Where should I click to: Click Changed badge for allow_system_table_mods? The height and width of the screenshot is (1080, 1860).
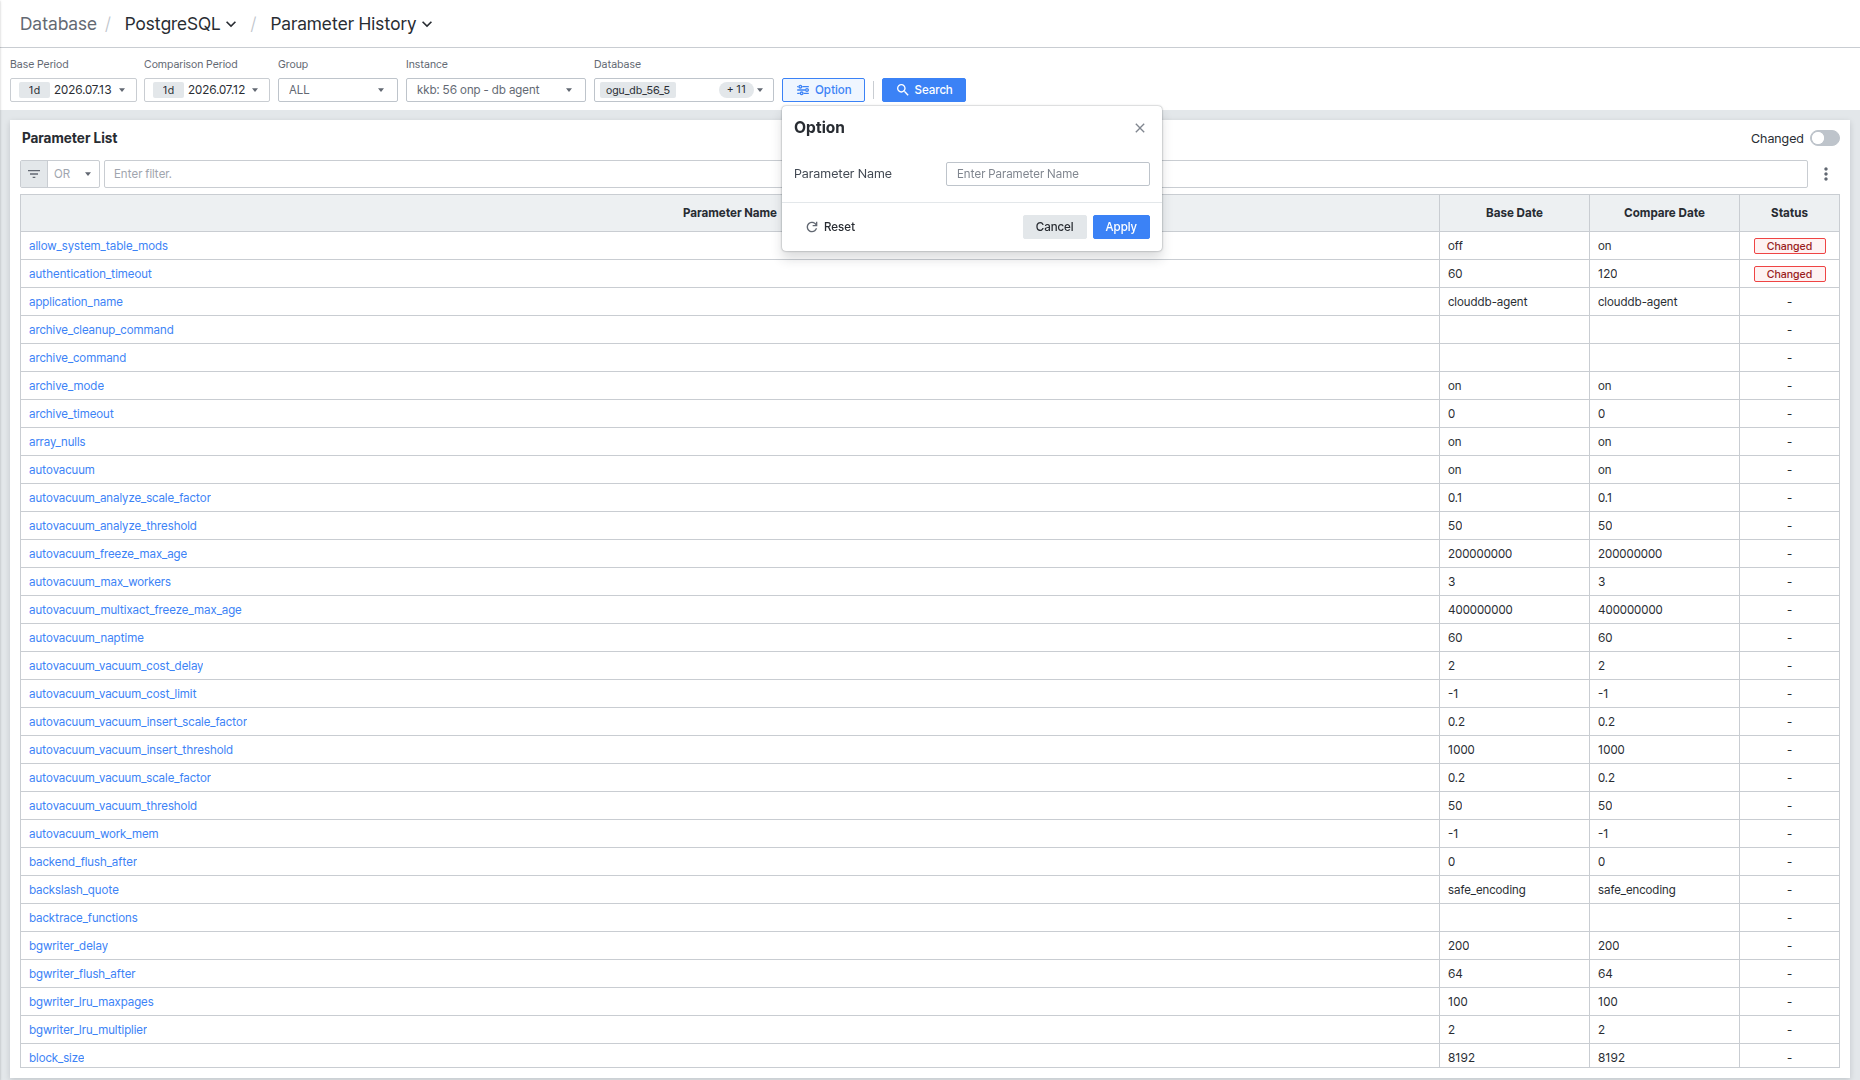[x=1789, y=246]
